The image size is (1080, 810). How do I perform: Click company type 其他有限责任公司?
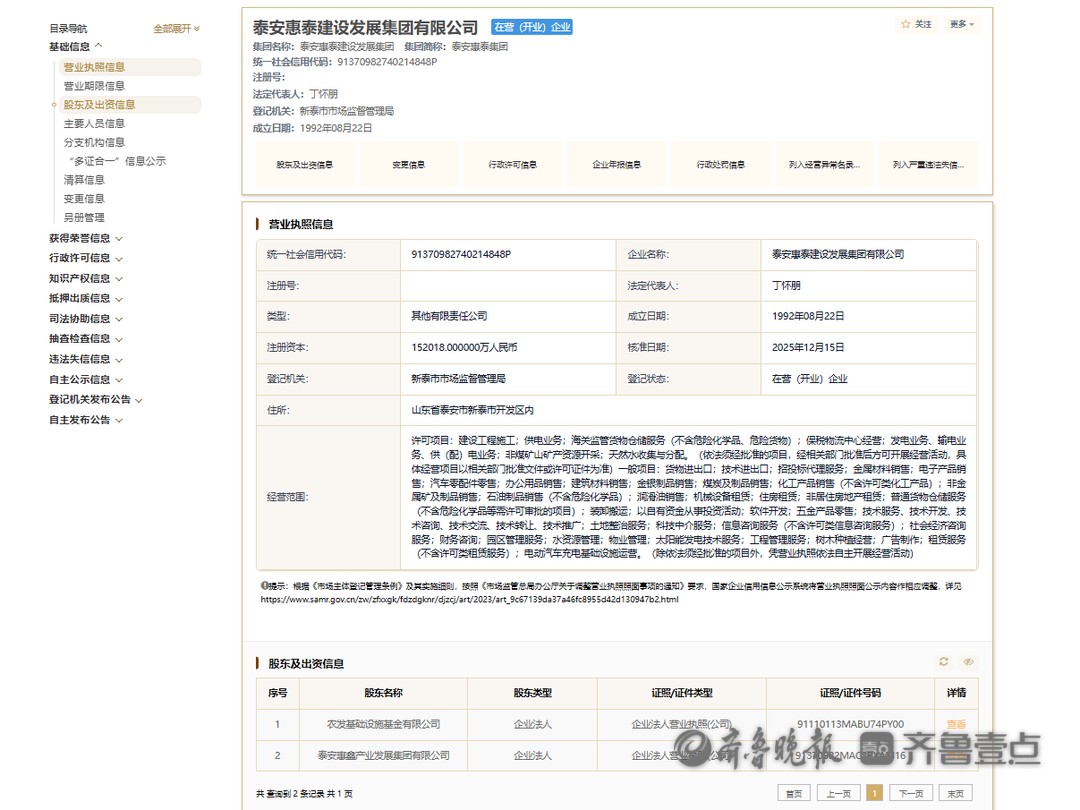449,316
